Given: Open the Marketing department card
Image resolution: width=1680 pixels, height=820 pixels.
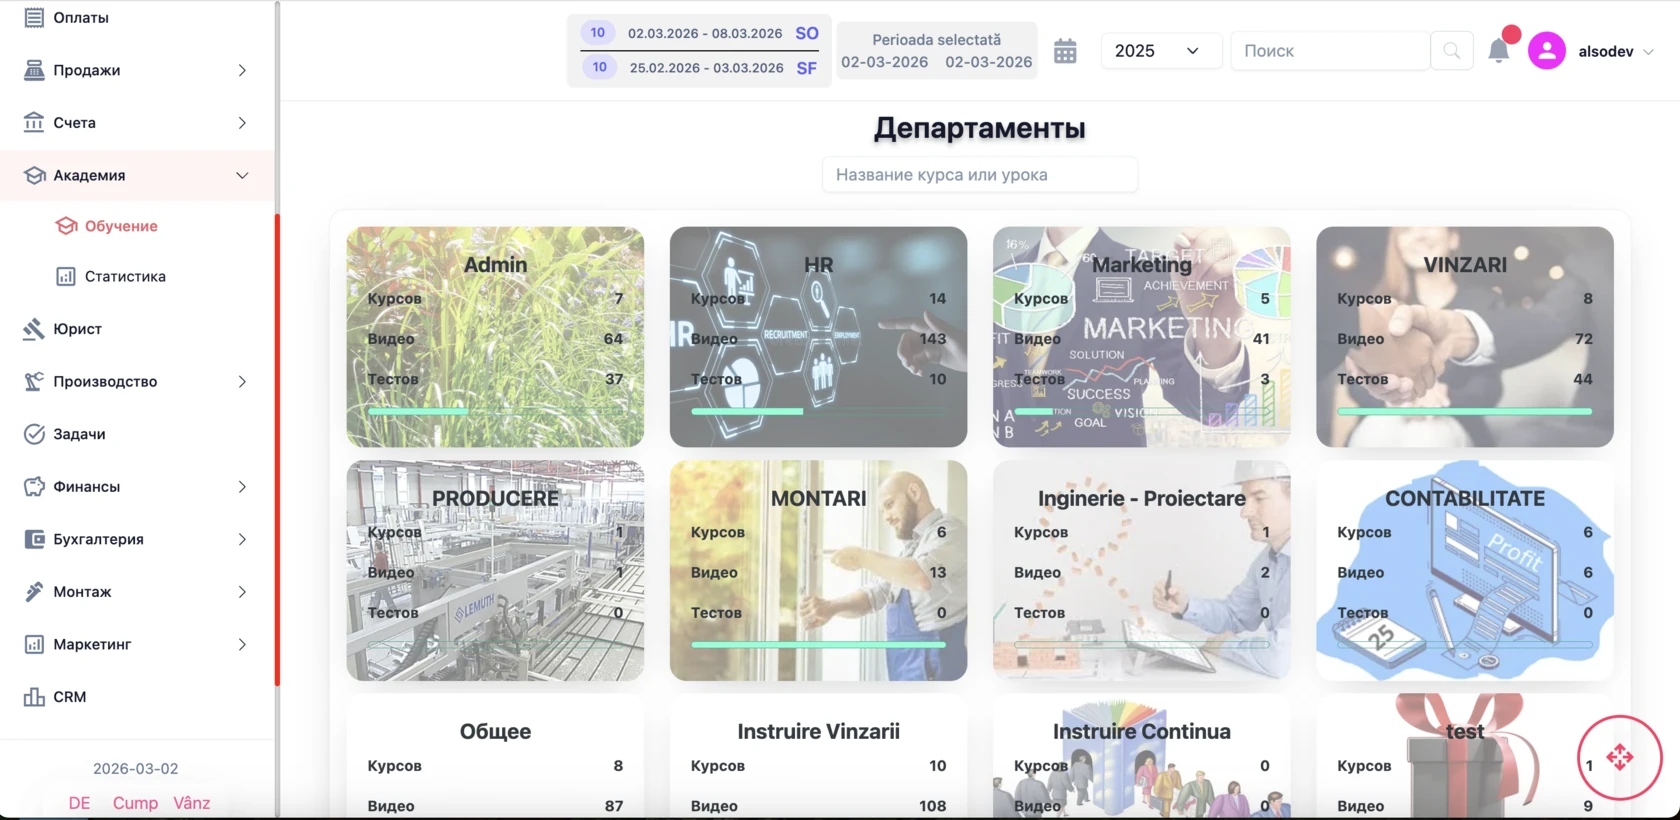Looking at the screenshot, I should tap(1142, 337).
